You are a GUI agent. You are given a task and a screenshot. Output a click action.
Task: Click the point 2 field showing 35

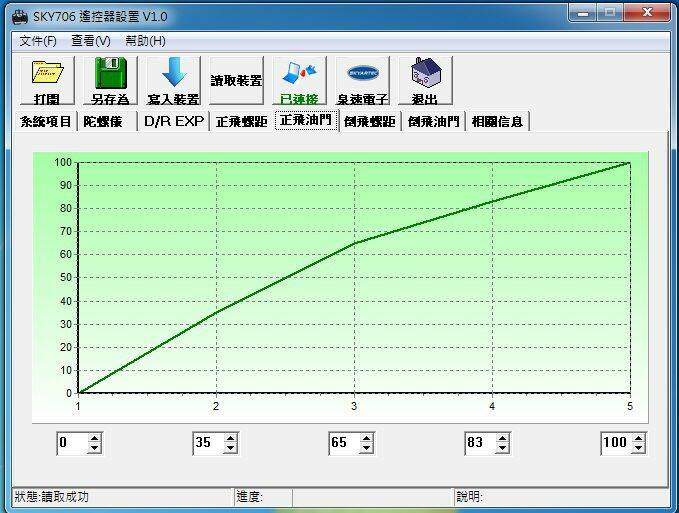[209, 443]
